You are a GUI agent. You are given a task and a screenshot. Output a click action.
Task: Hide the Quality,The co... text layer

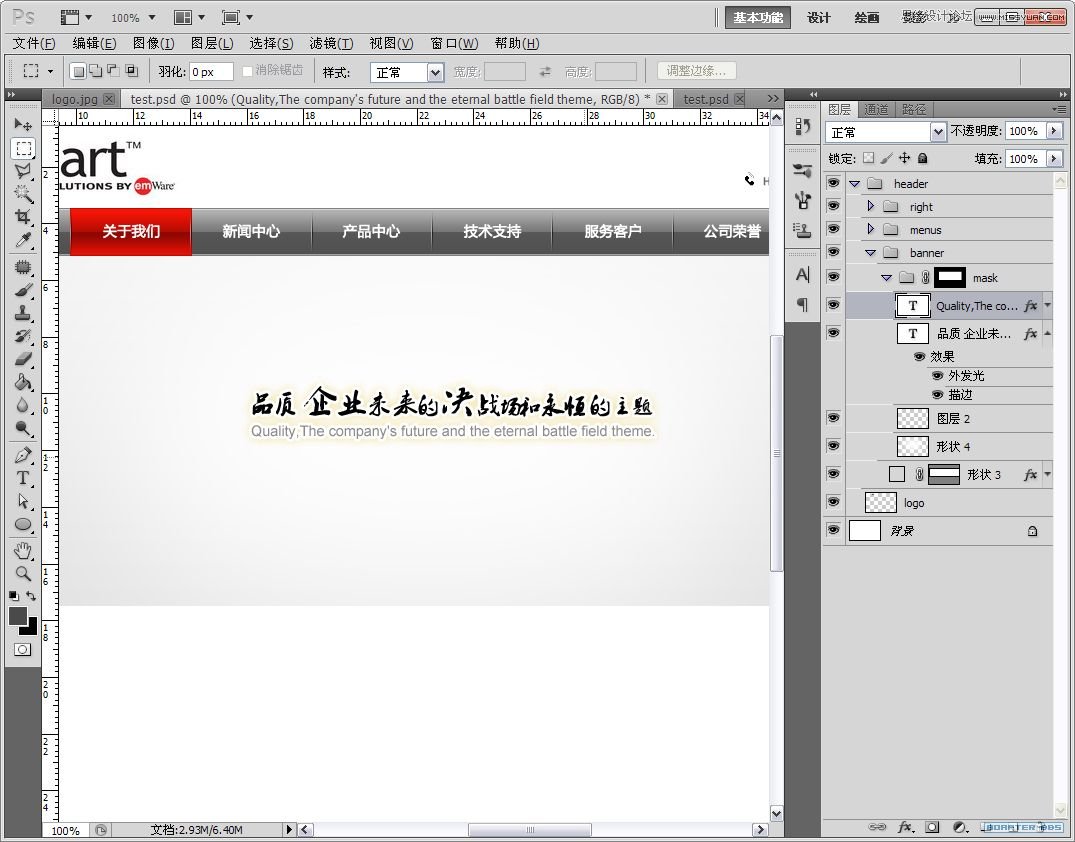pyautogui.click(x=833, y=305)
